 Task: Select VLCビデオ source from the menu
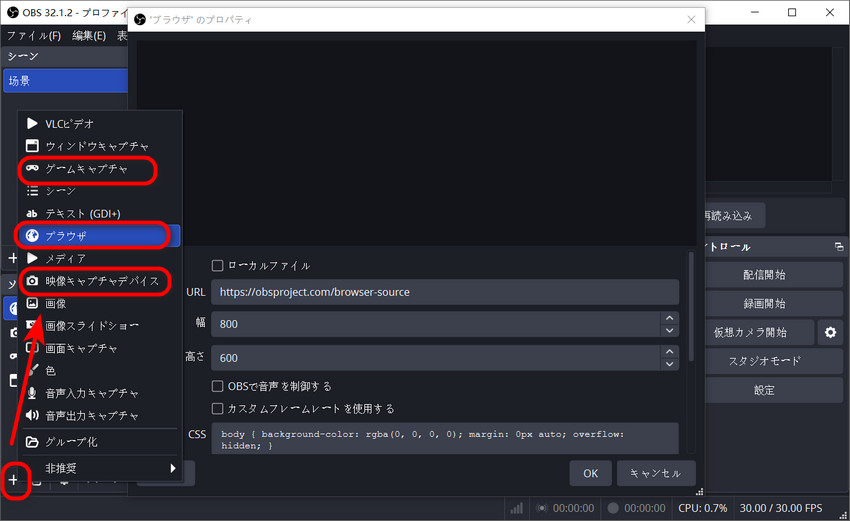(x=100, y=124)
